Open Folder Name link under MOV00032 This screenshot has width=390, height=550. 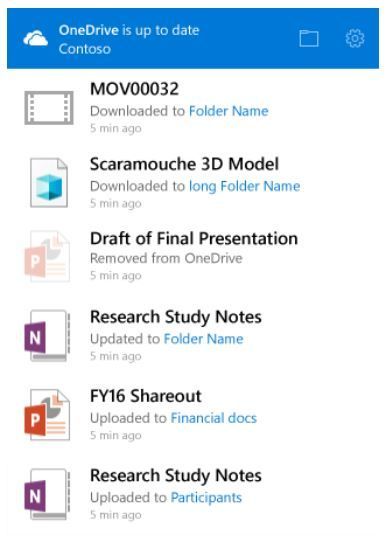pyautogui.click(x=229, y=111)
